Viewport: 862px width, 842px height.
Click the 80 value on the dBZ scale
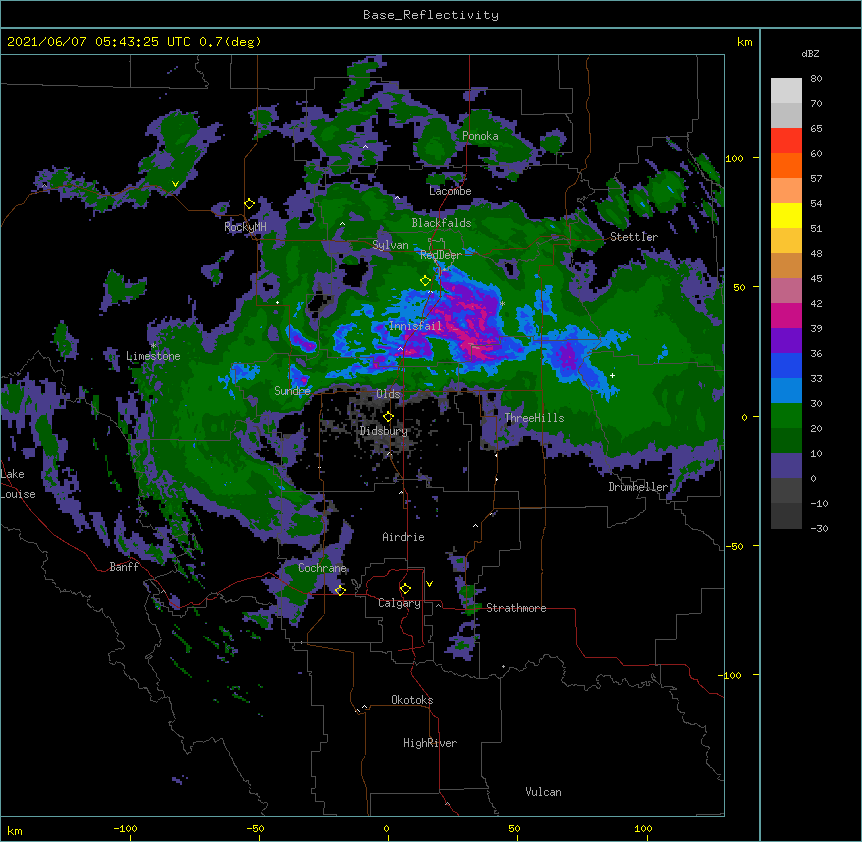point(816,79)
